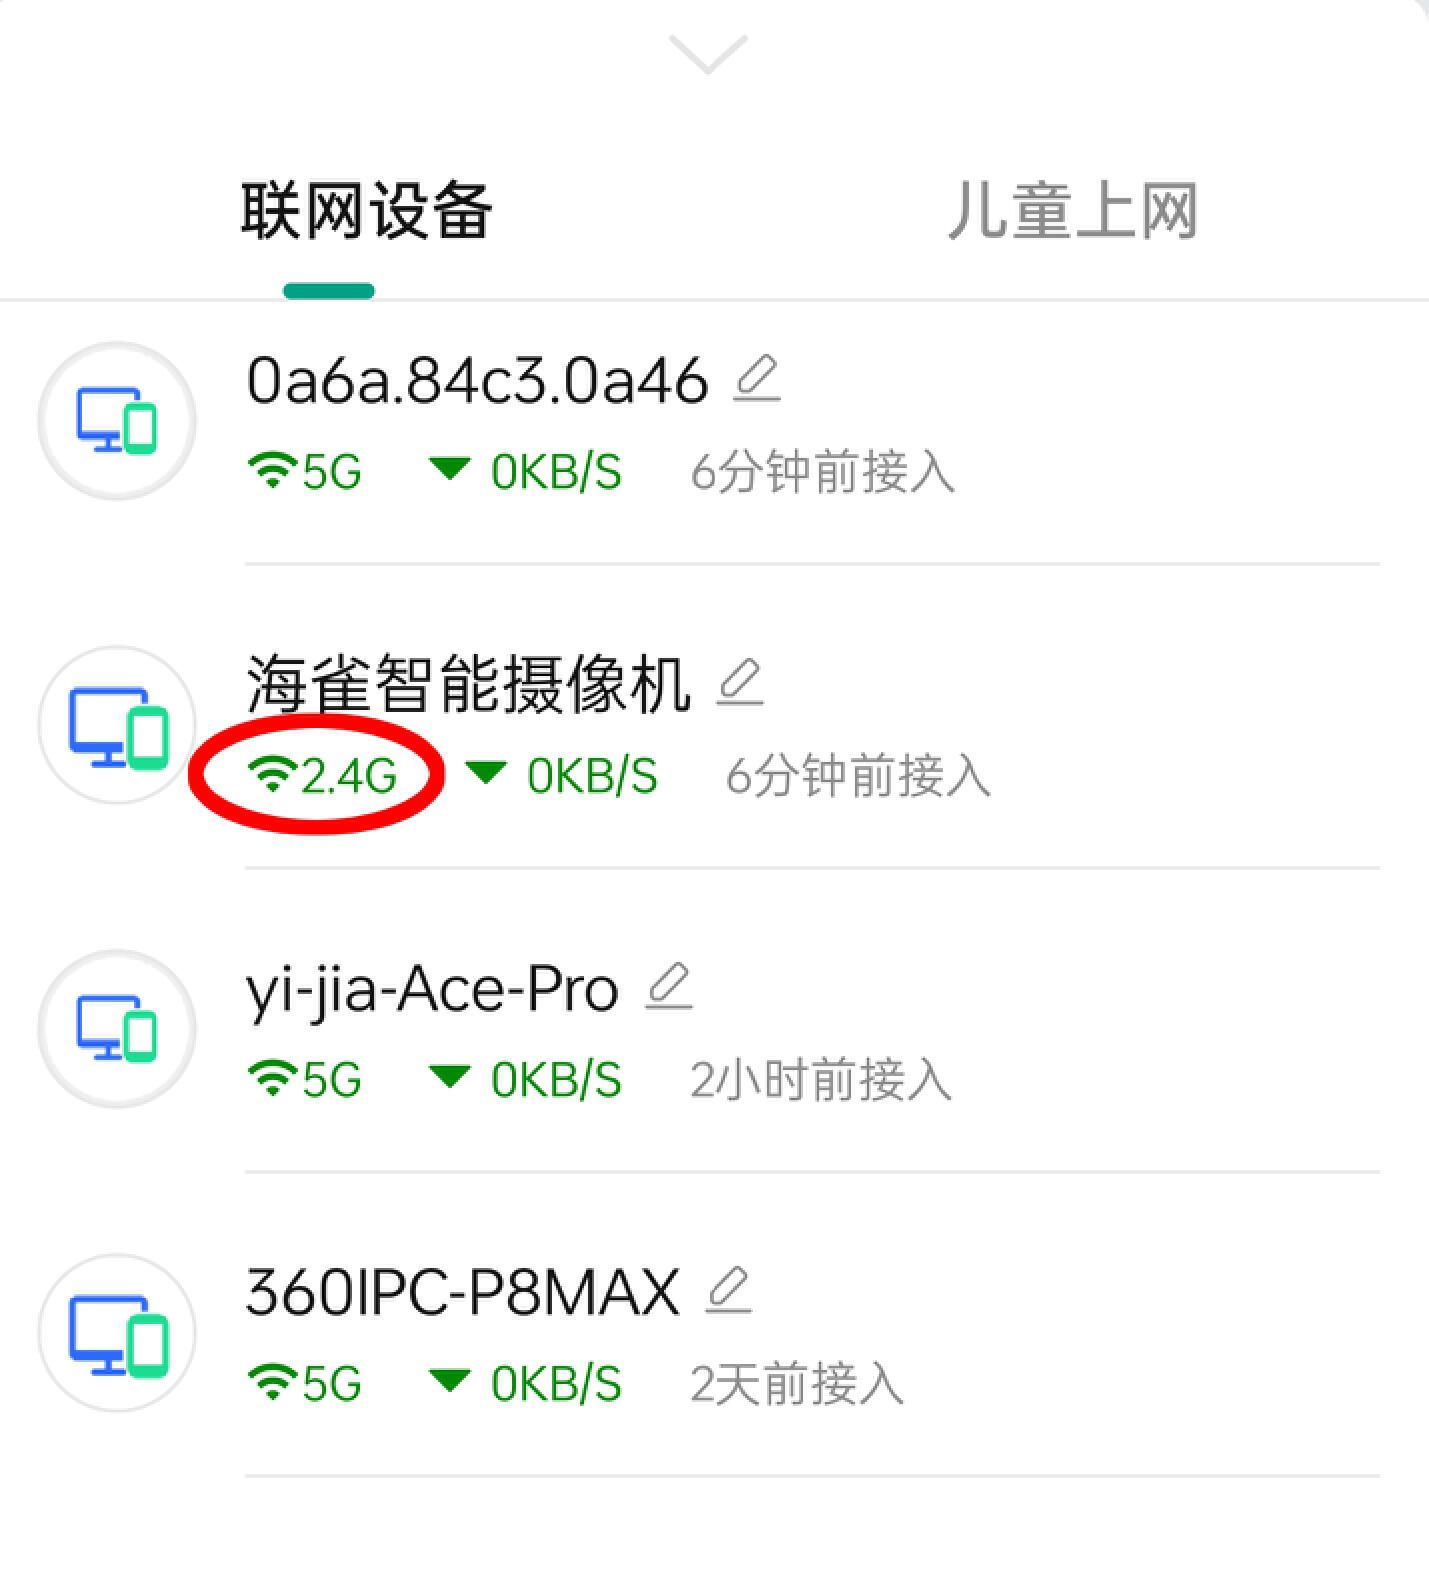Click 2天前接入 connection time label
This screenshot has height=1576, width=1429.
(x=796, y=1384)
